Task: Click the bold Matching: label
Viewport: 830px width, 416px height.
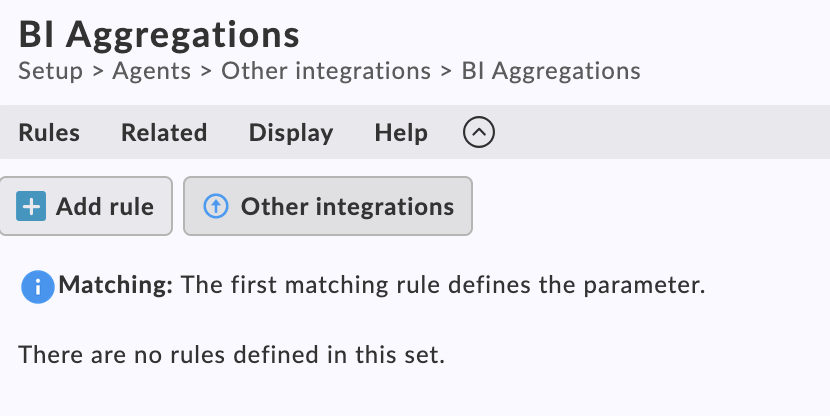Action: pyautogui.click(x=116, y=286)
